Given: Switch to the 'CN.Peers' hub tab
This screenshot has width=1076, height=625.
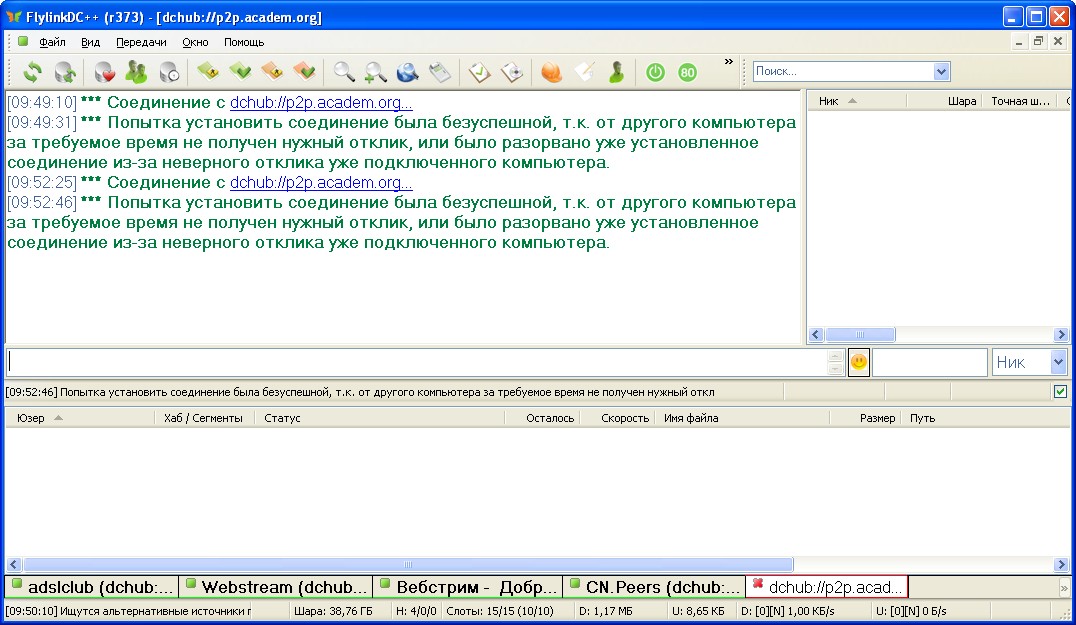Looking at the screenshot, I should pyautogui.click(x=655, y=587).
